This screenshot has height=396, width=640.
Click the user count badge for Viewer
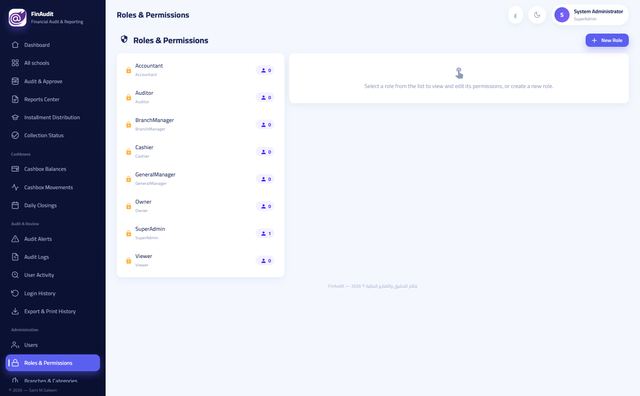pos(266,260)
